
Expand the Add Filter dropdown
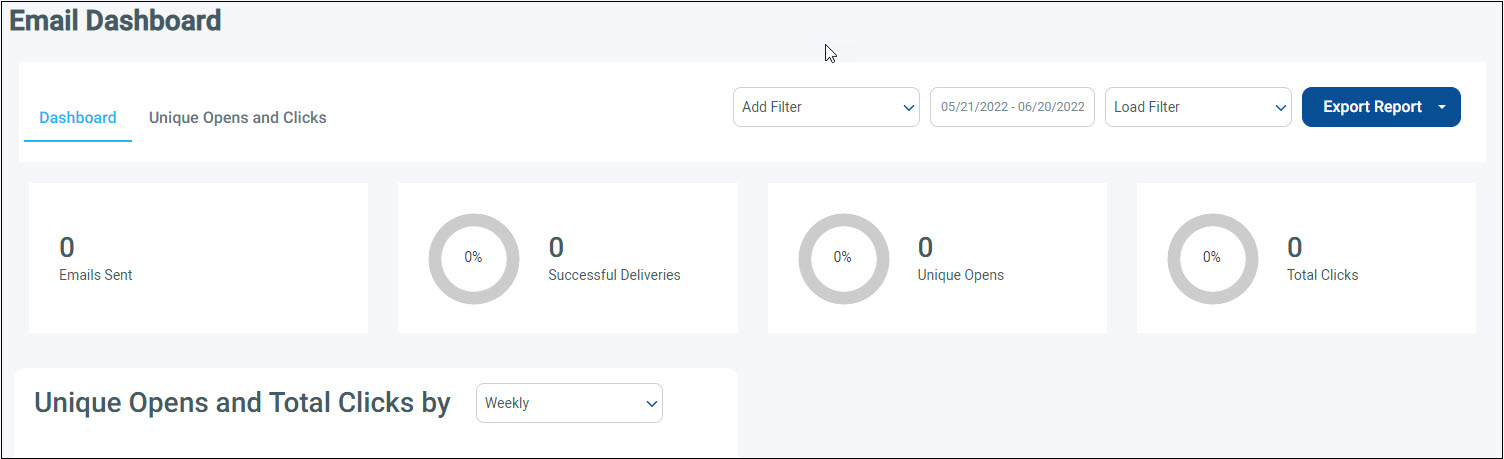[826, 107]
